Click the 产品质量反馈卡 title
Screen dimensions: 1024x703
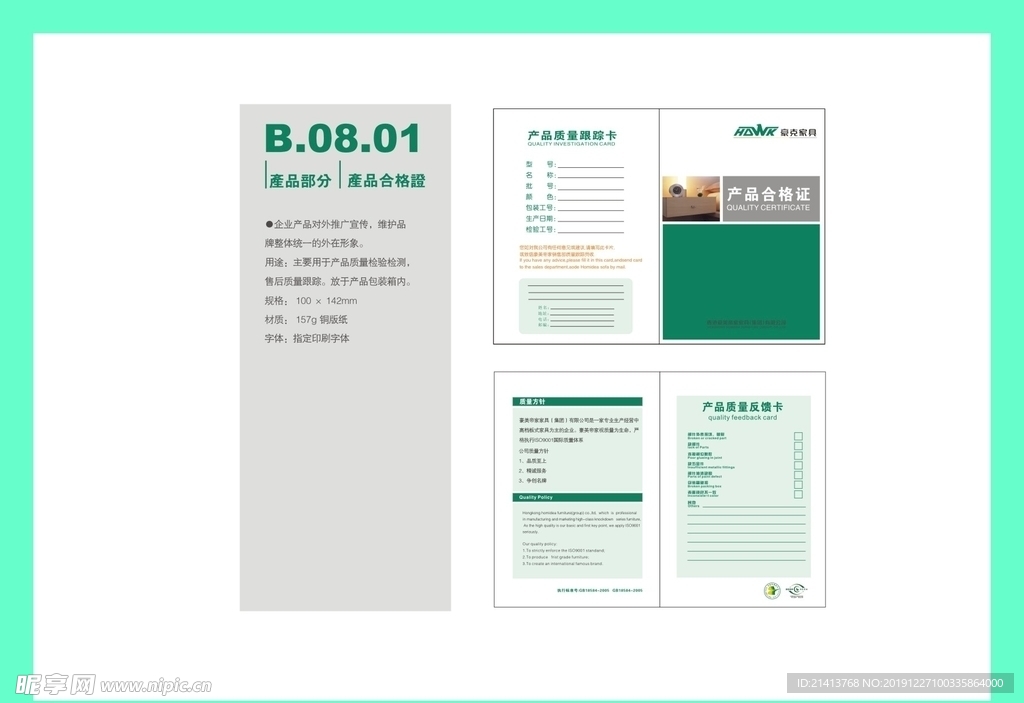click(743, 406)
